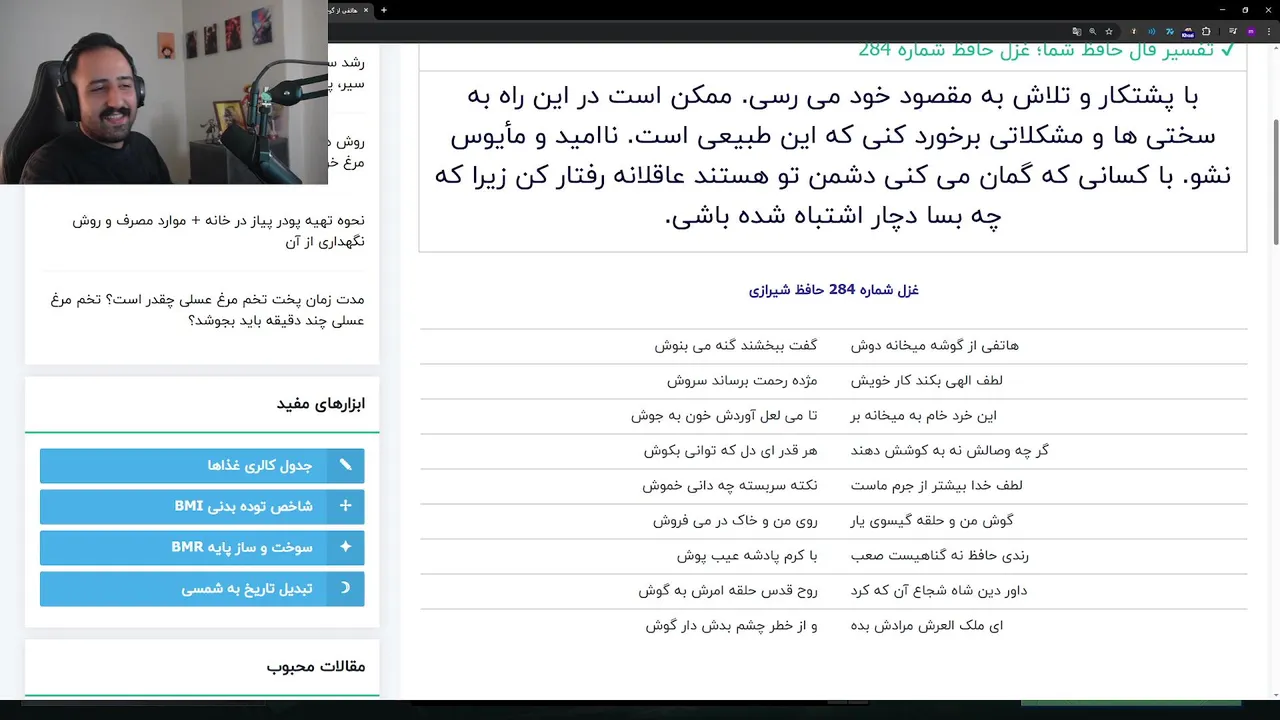Open تبدیل تاریخ به شمسی tool
Screen dimensions: 1280x720
pyautogui.click(x=202, y=588)
